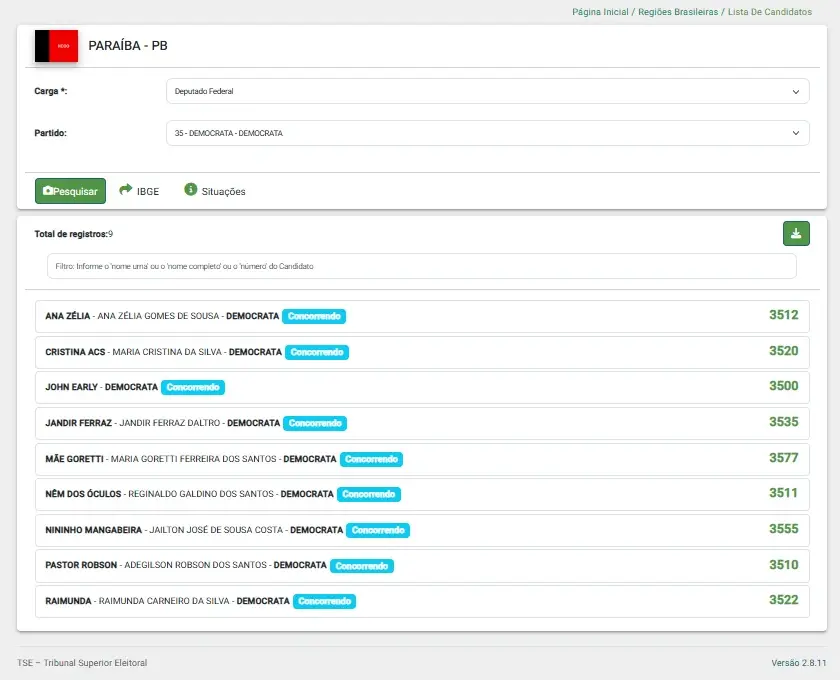840x680 pixels.
Task: Click candidate number 3500
Action: (x=783, y=386)
